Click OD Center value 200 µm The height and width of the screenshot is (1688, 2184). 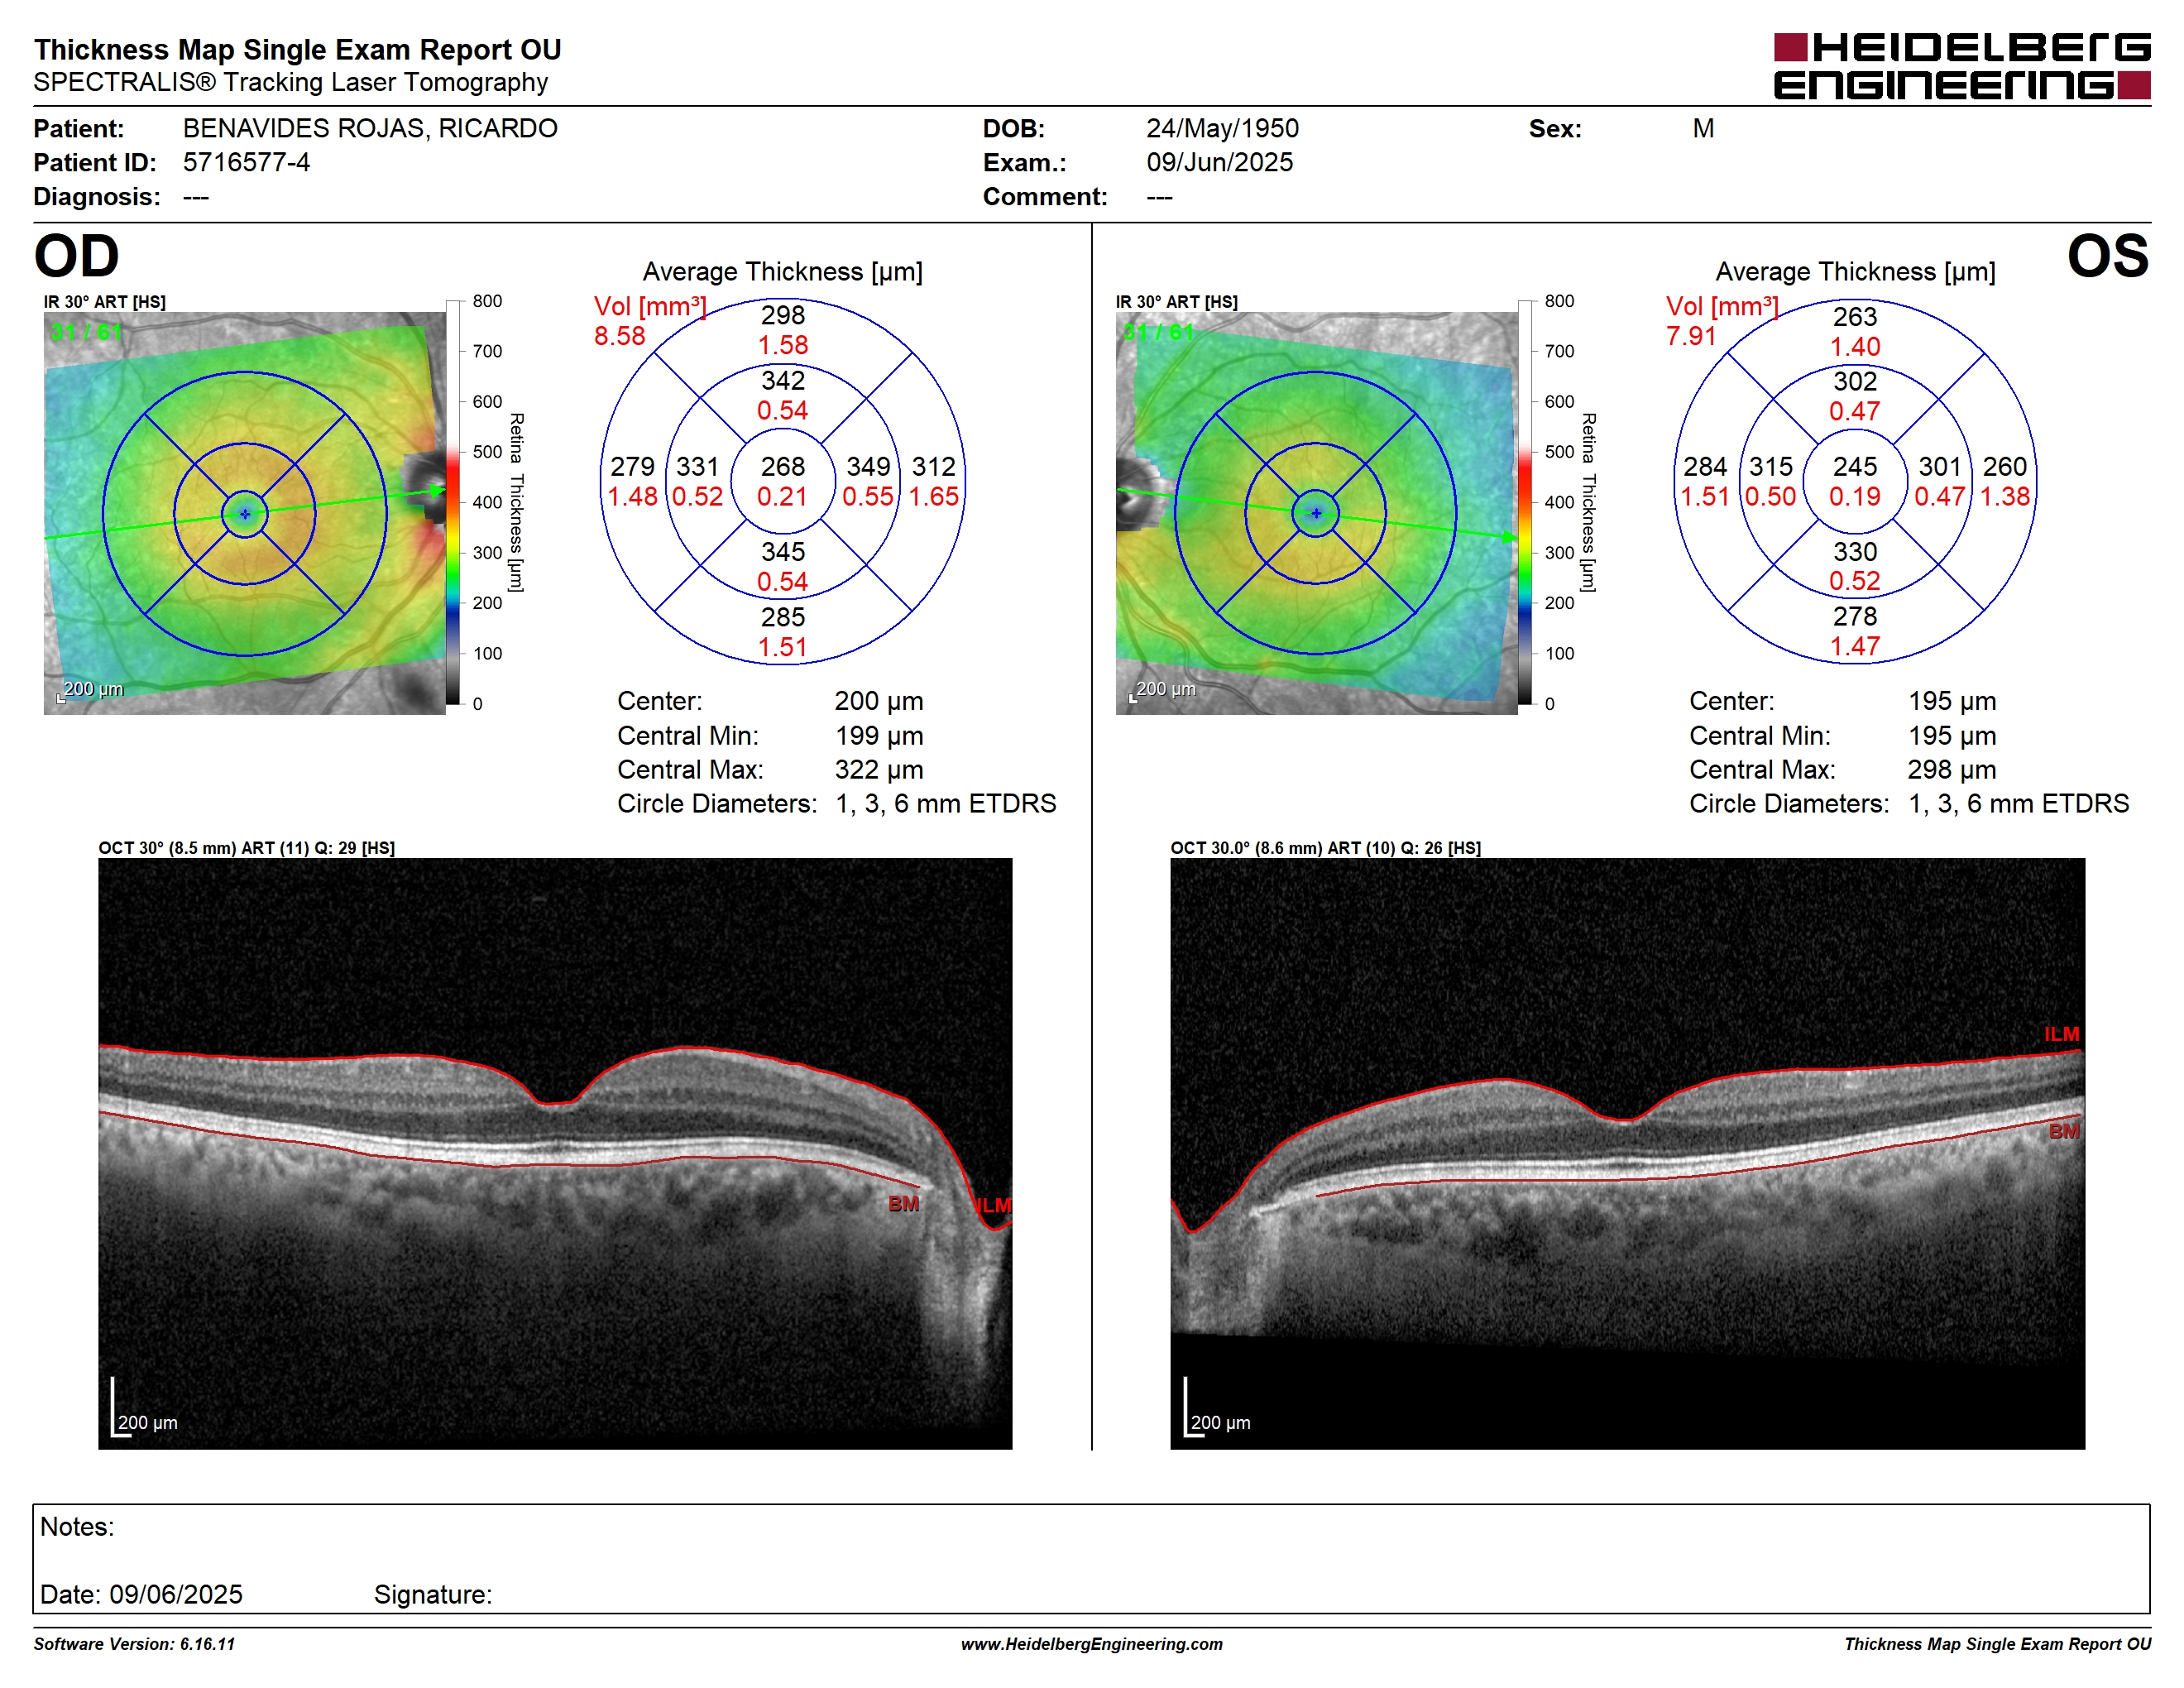click(878, 701)
